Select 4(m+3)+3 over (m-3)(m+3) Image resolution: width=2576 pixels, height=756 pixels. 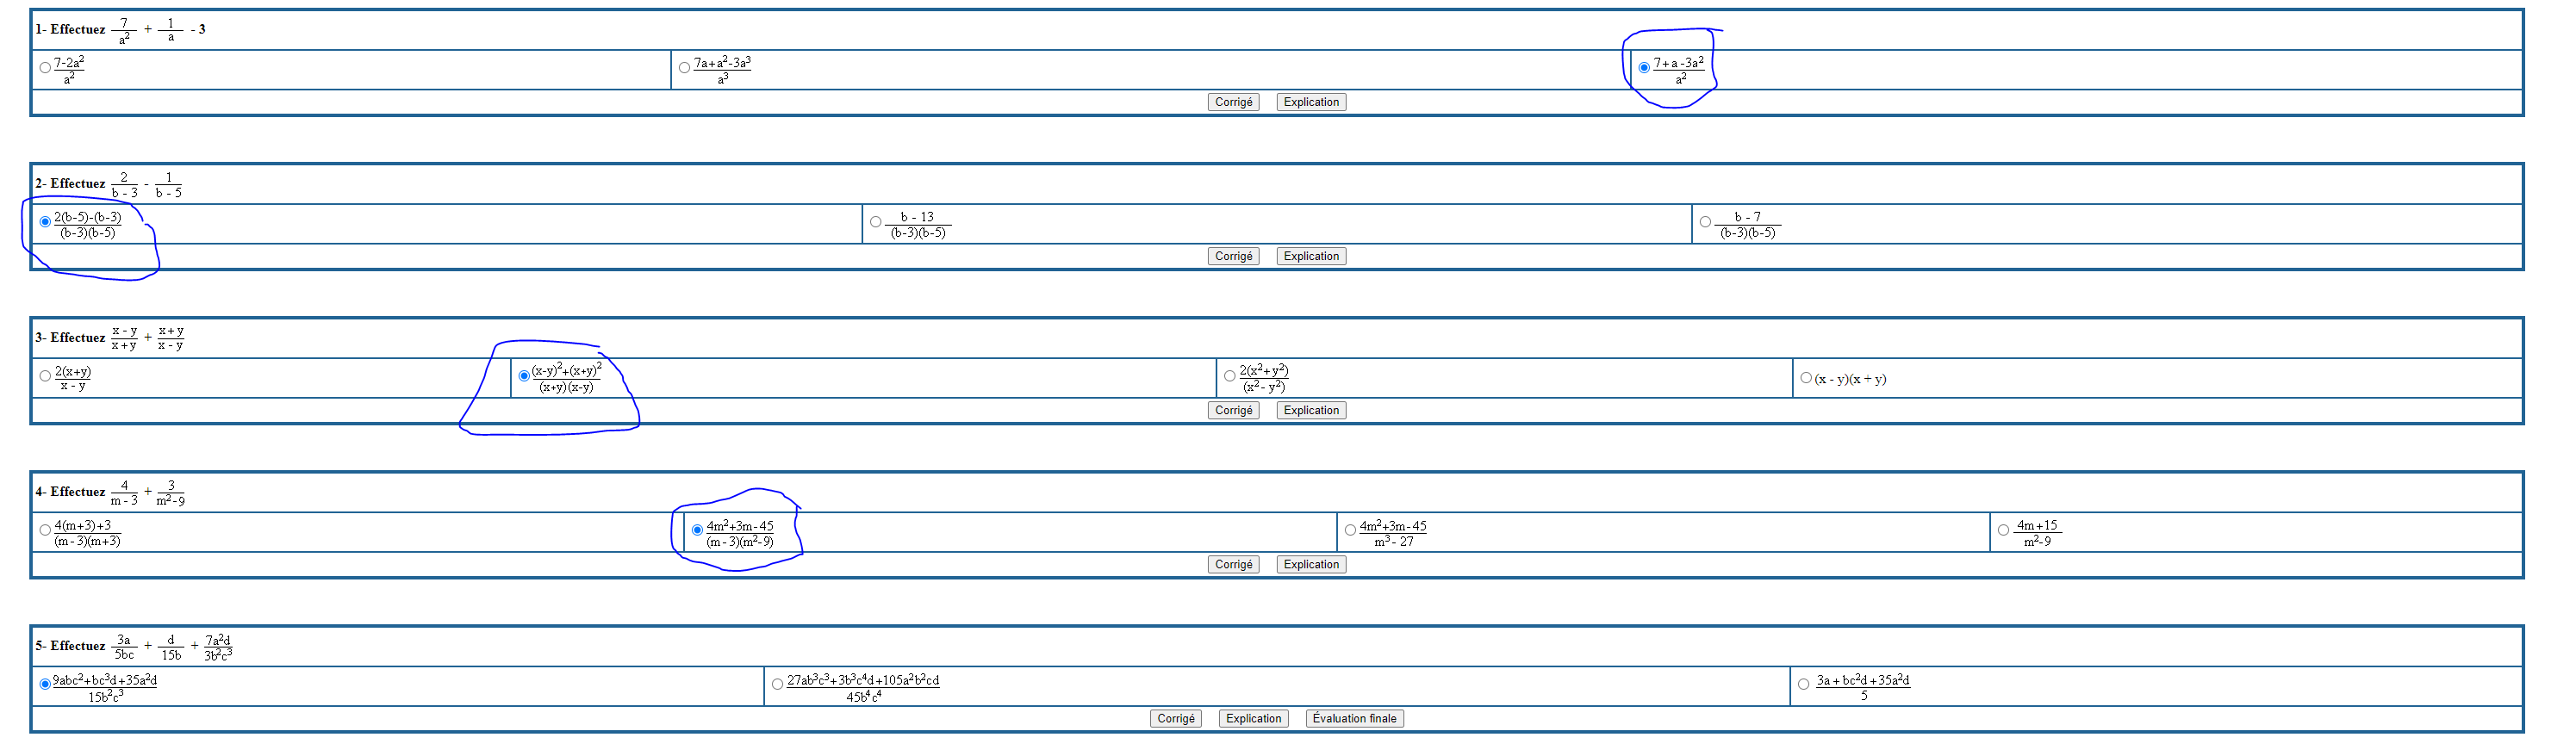coord(45,530)
